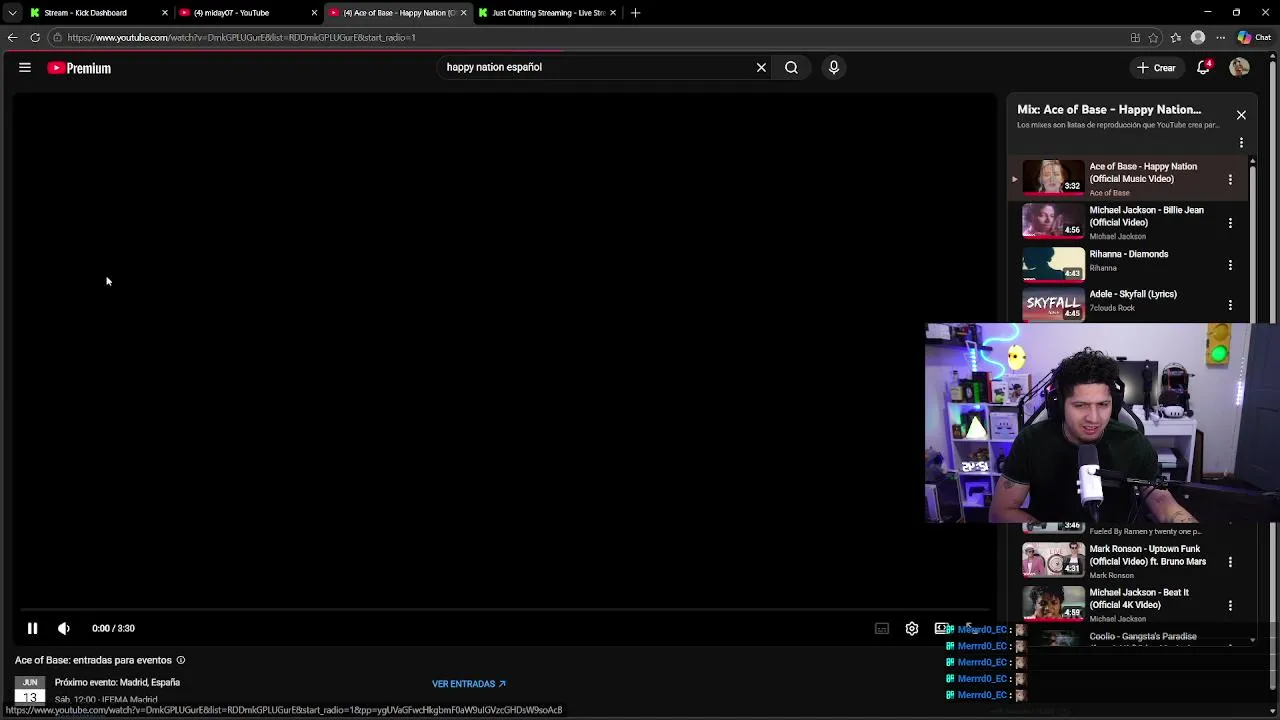Click the Crear button
The image size is (1280, 720).
(1156, 68)
